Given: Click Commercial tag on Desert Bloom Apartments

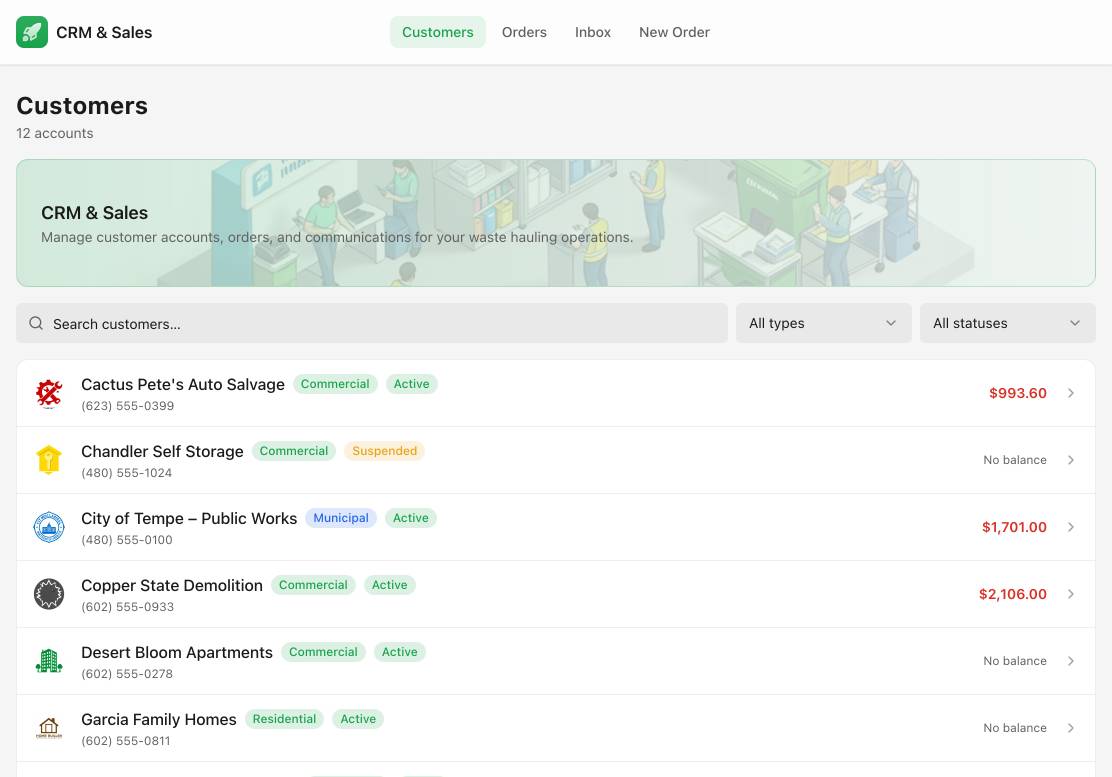Looking at the screenshot, I should tap(323, 652).
